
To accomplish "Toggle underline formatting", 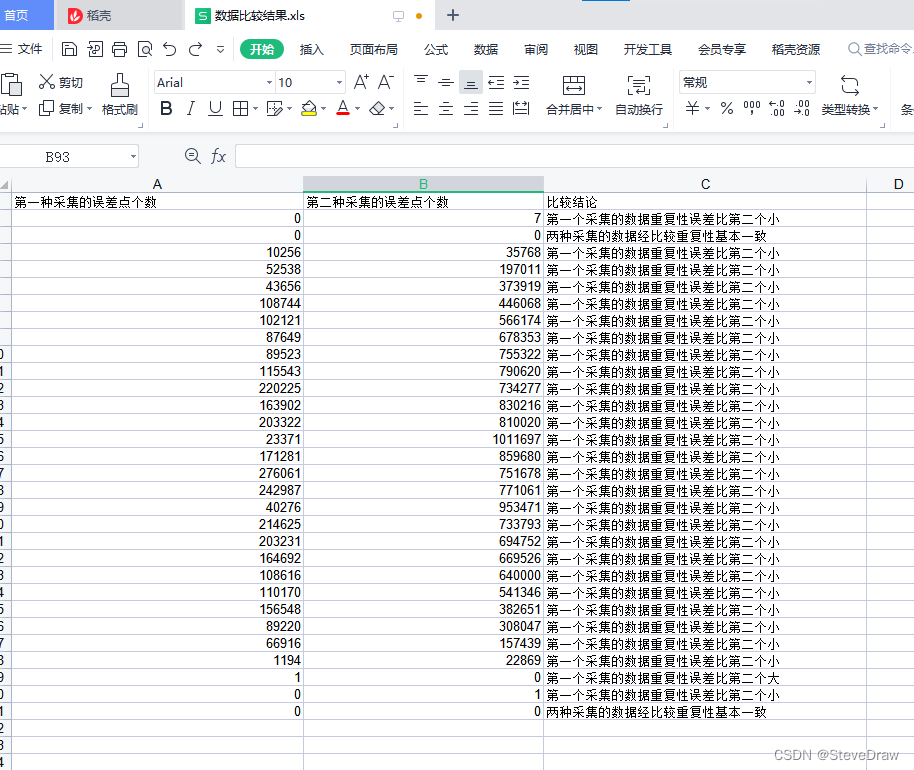I will coord(215,108).
